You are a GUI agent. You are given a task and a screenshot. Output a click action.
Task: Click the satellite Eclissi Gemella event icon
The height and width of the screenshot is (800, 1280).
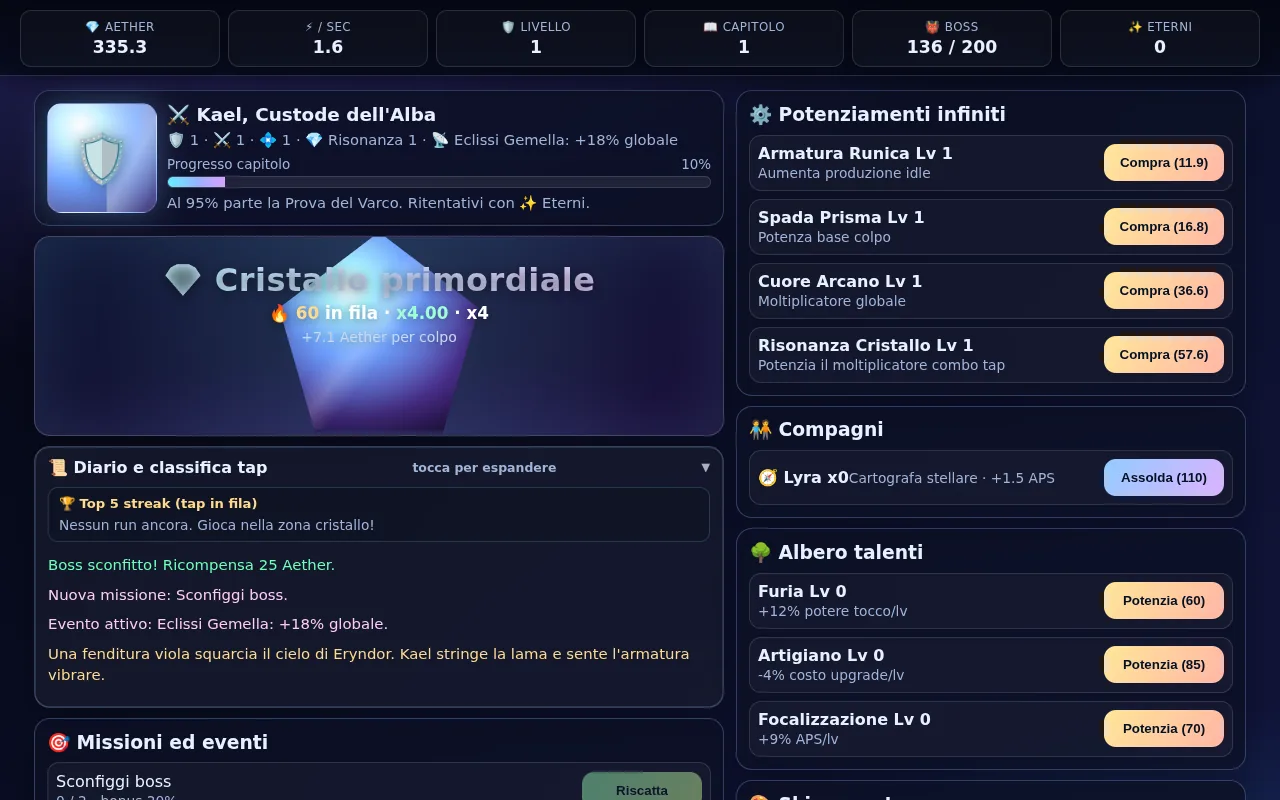pyautogui.click(x=440, y=140)
